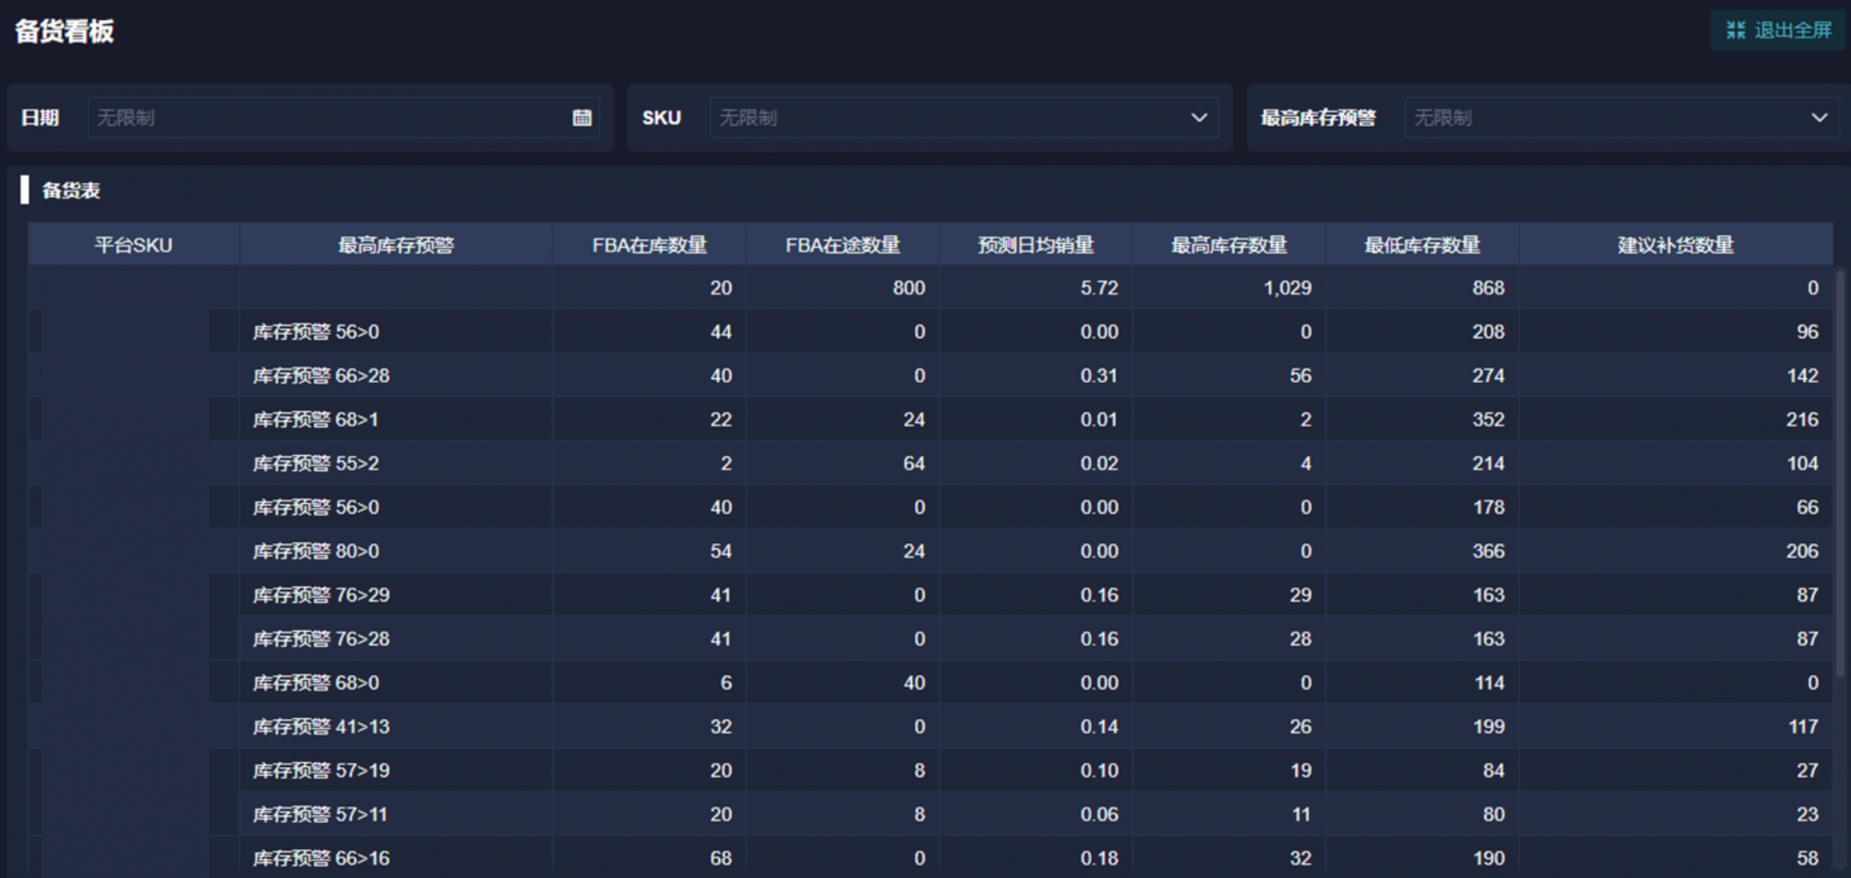Select the 库存预警 68>1 row cell
The image size is (1851, 878).
(x=316, y=420)
